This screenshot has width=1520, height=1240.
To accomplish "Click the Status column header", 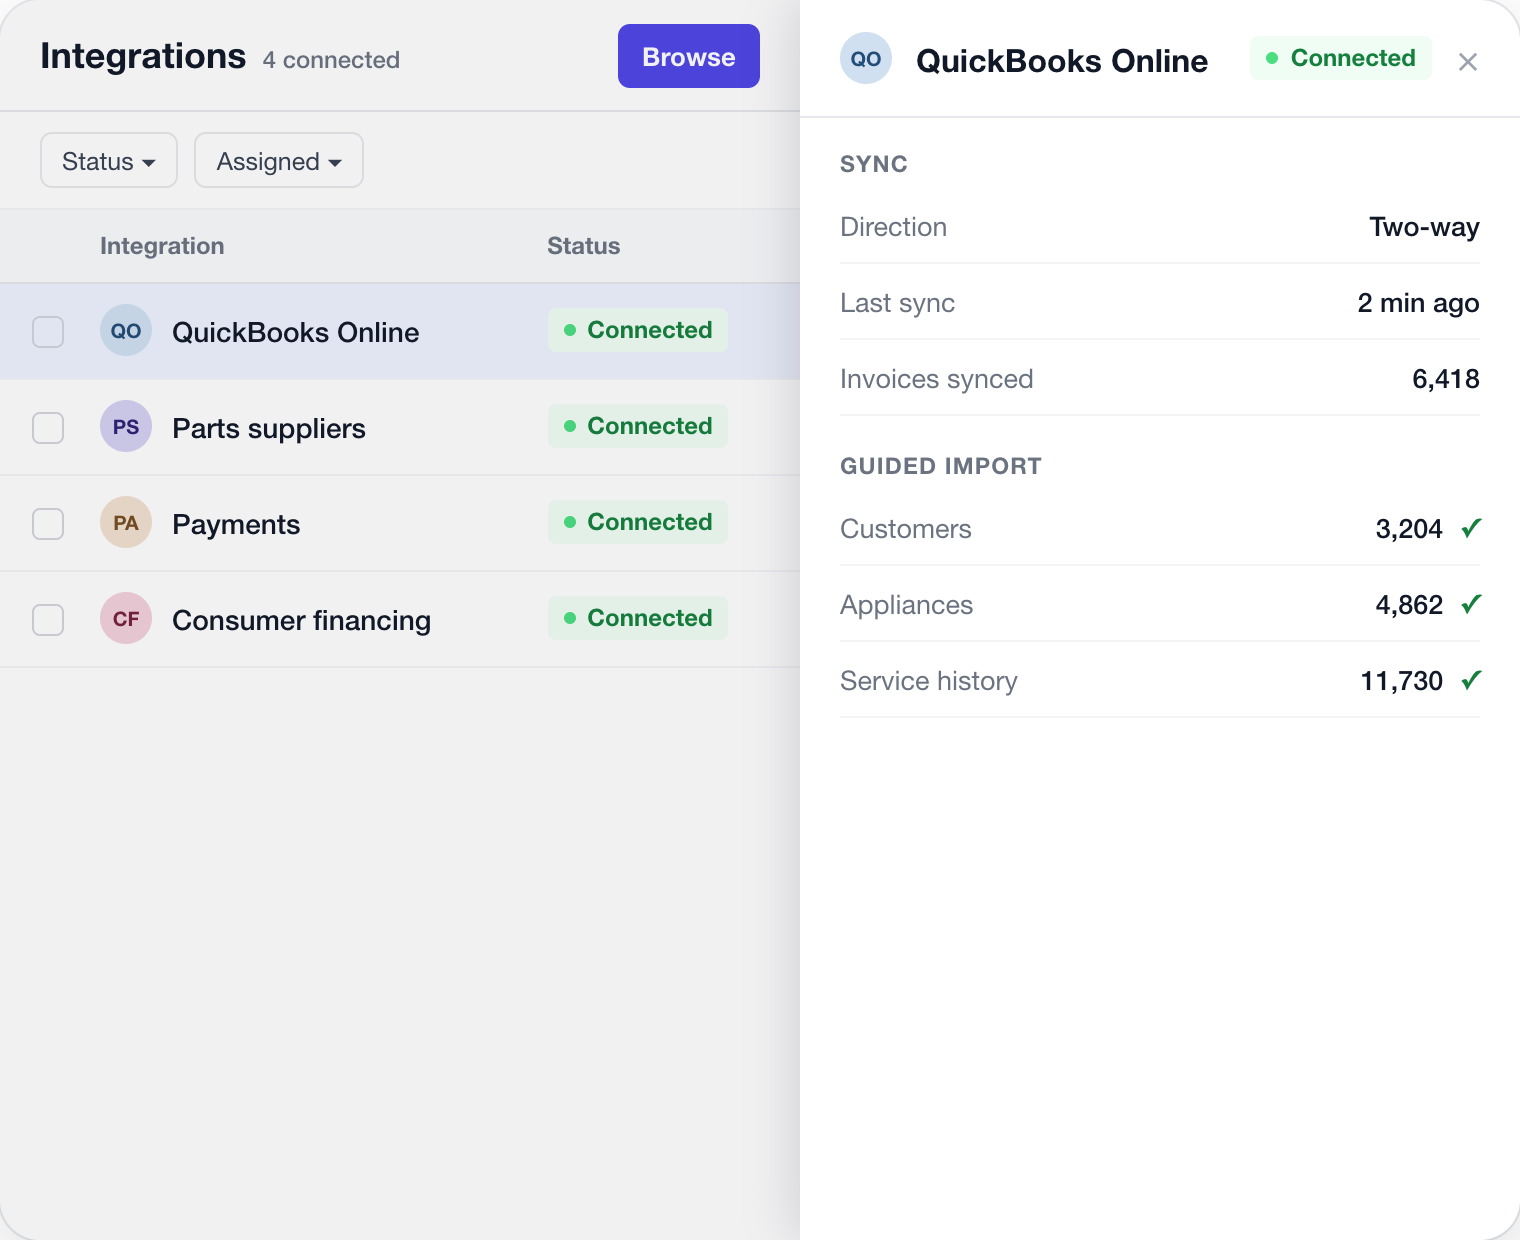I will [583, 246].
